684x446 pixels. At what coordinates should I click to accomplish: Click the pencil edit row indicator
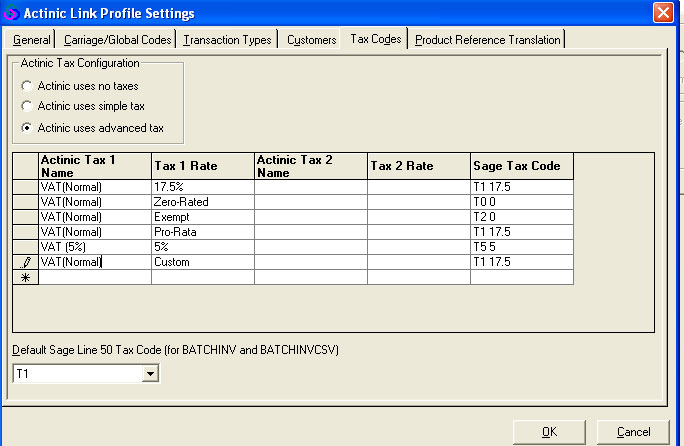pos(25,262)
